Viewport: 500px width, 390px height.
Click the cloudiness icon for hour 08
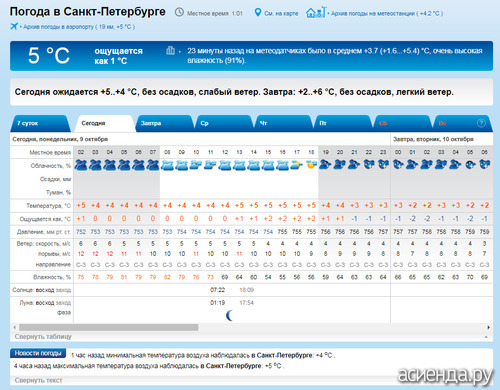pyautogui.click(x=167, y=165)
